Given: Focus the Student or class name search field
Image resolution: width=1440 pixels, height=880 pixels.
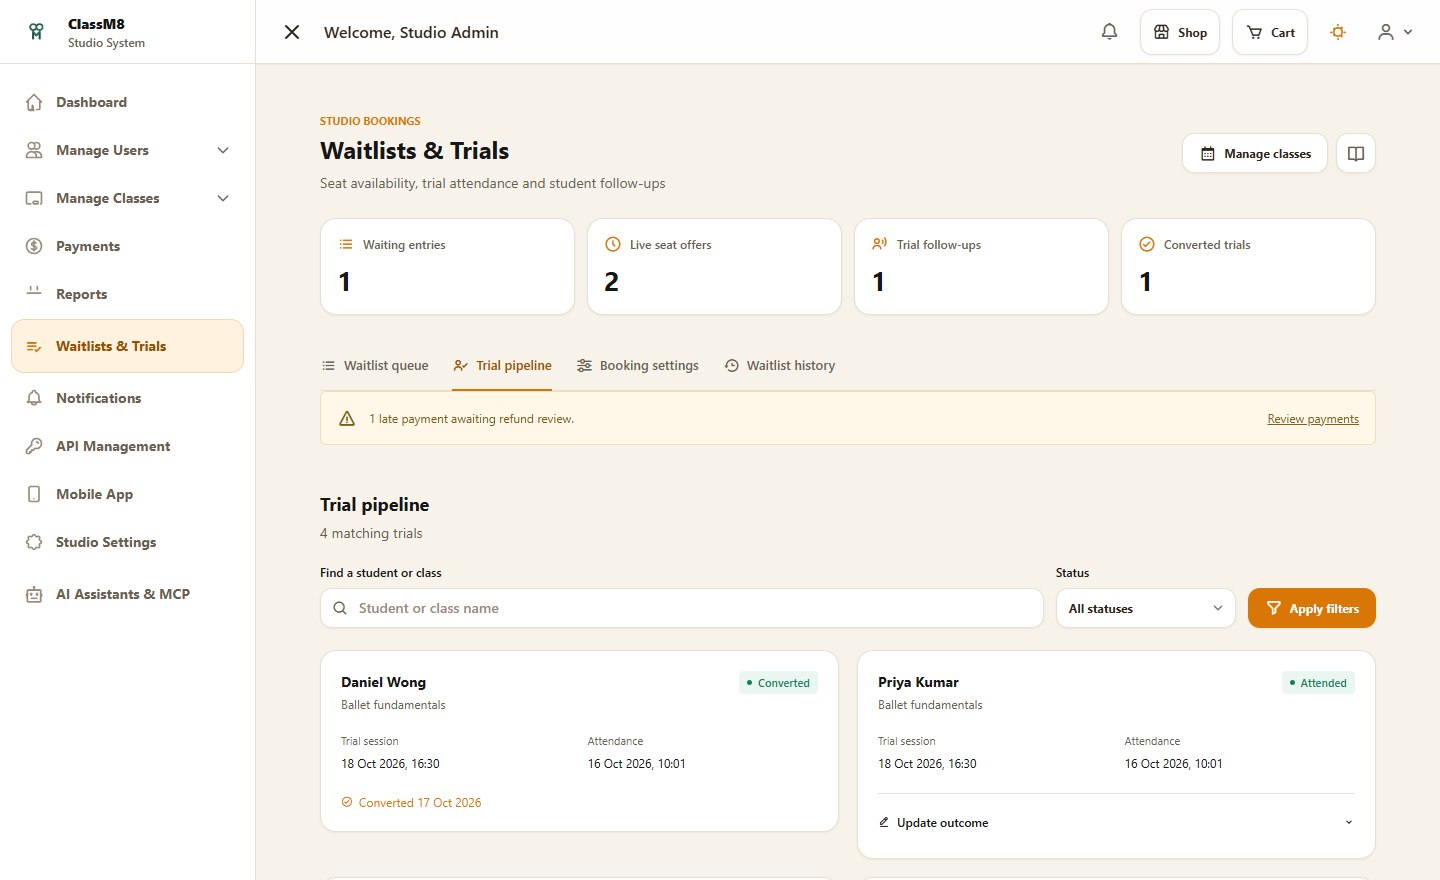Looking at the screenshot, I should pos(682,608).
